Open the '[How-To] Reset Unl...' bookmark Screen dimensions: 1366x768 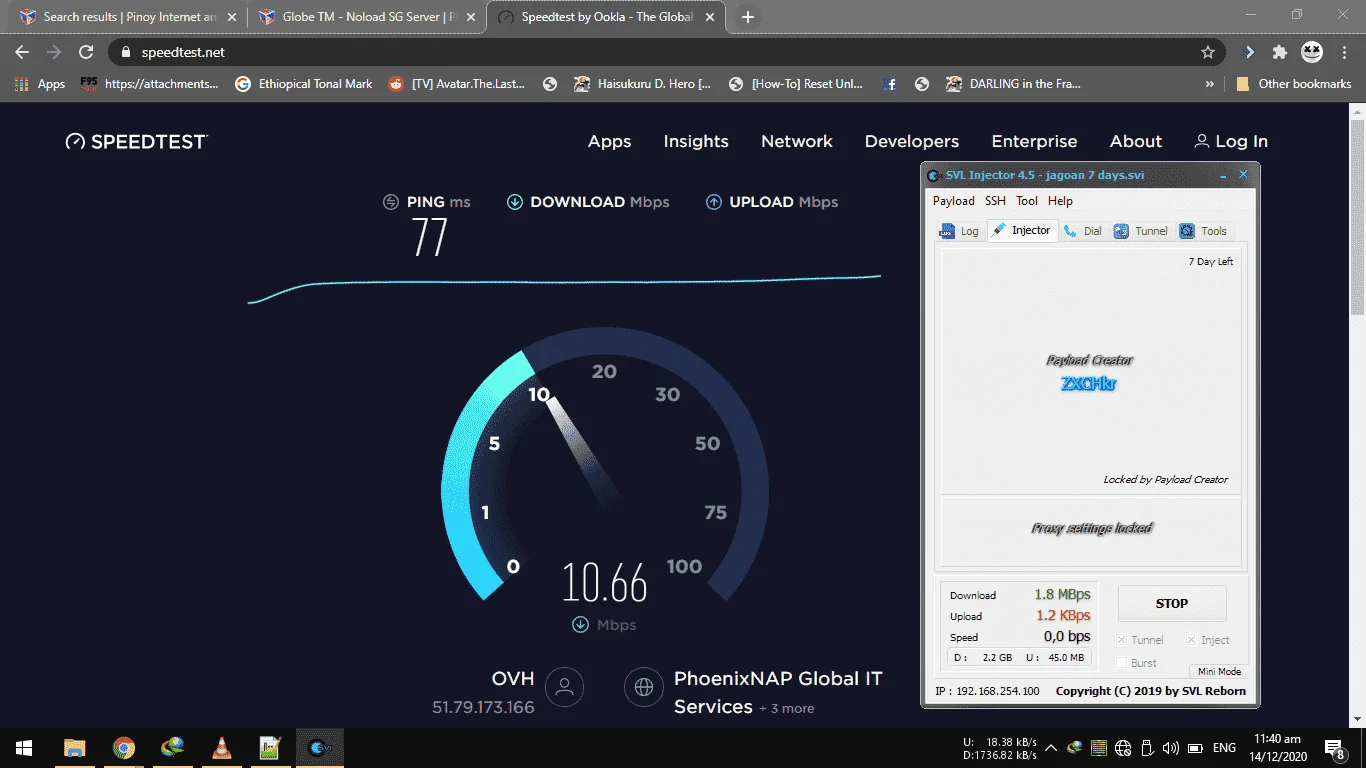coord(797,84)
